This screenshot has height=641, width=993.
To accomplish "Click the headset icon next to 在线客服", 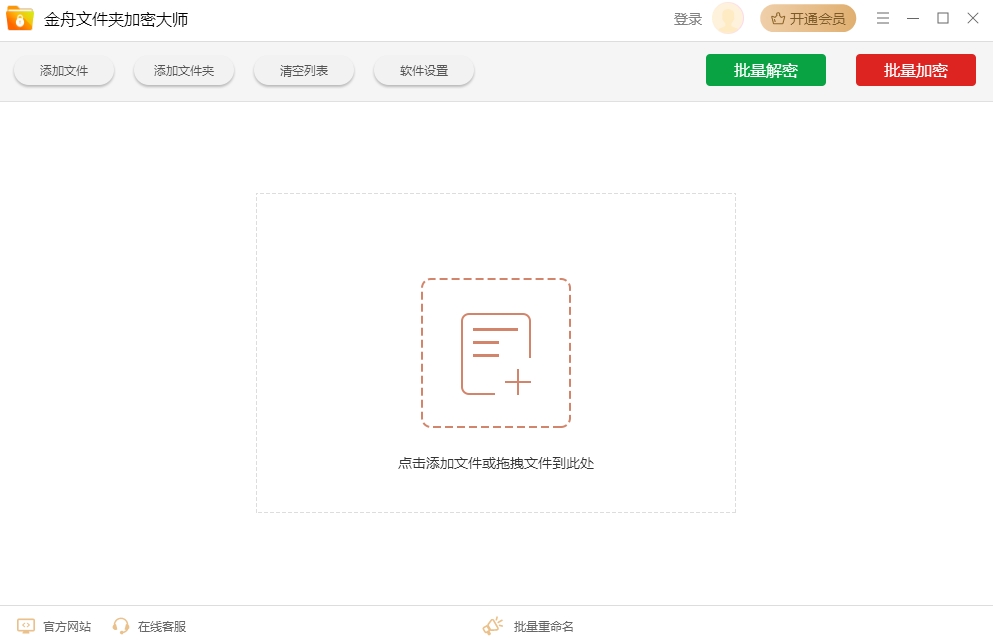I will [121, 626].
